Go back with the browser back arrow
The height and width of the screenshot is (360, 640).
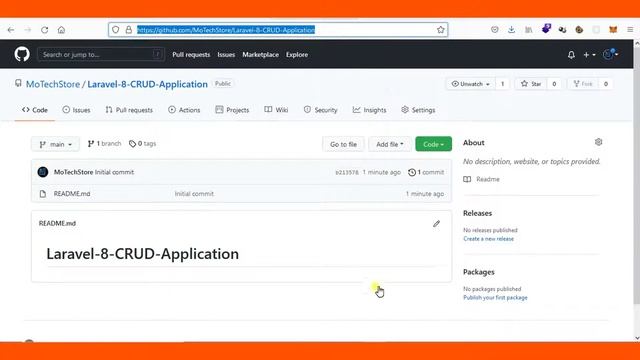click(11, 30)
